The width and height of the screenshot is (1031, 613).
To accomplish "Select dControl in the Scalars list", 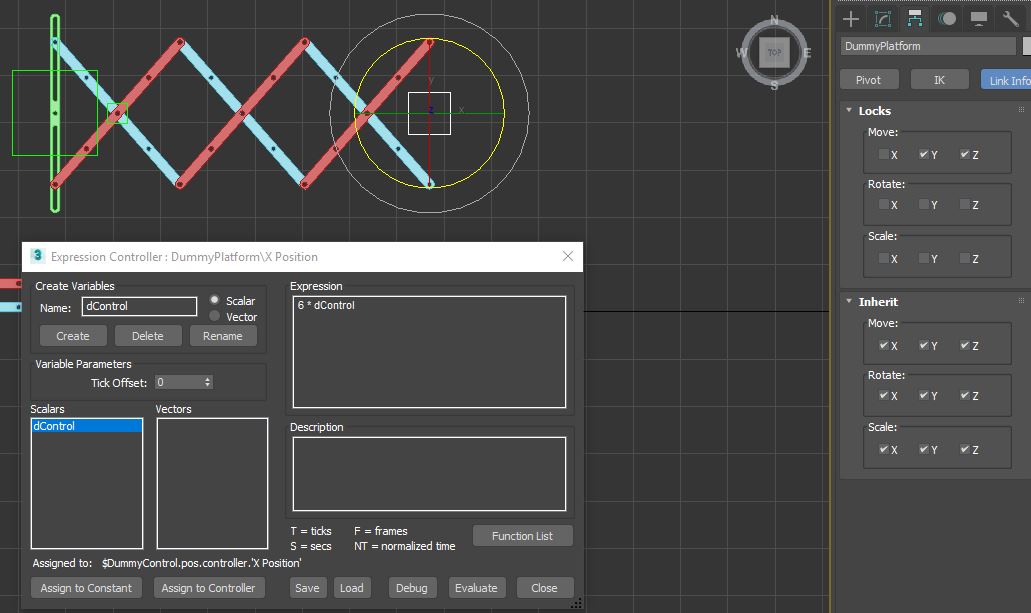I will click(87, 426).
